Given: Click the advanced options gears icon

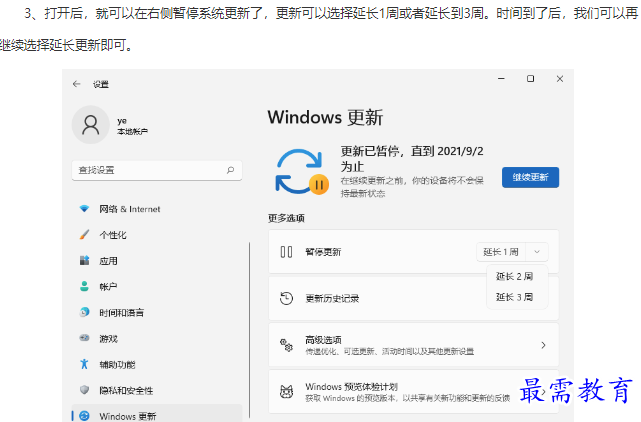Looking at the screenshot, I should (286, 345).
